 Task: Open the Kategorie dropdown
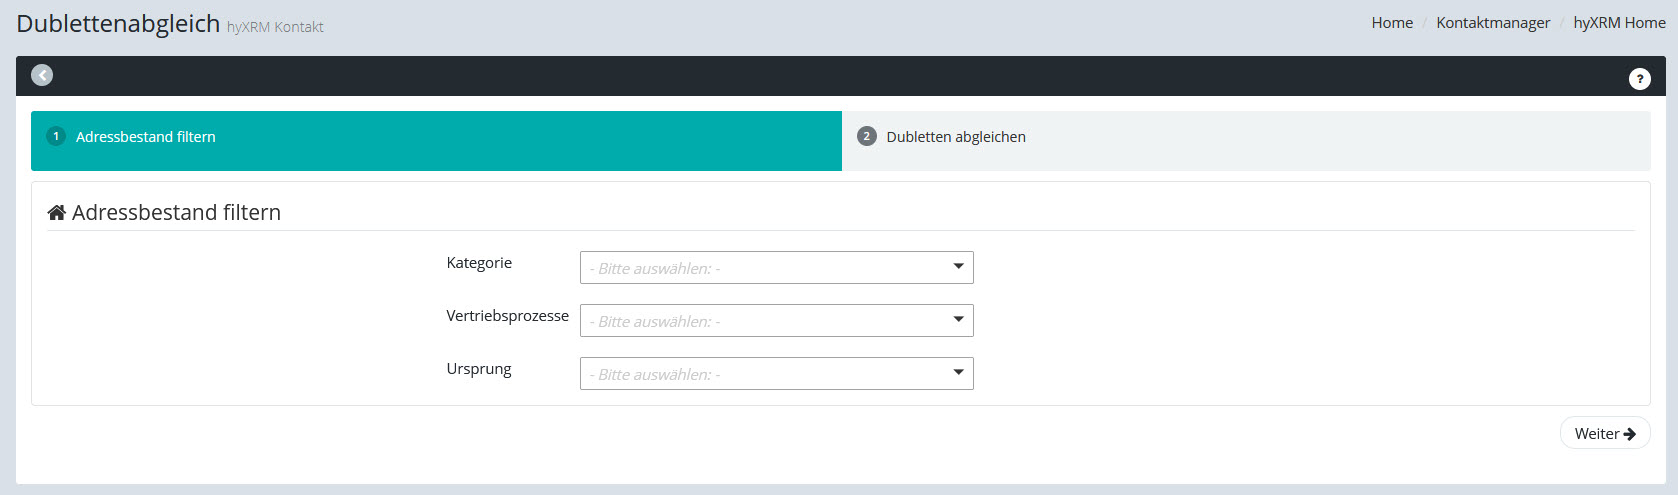point(776,268)
